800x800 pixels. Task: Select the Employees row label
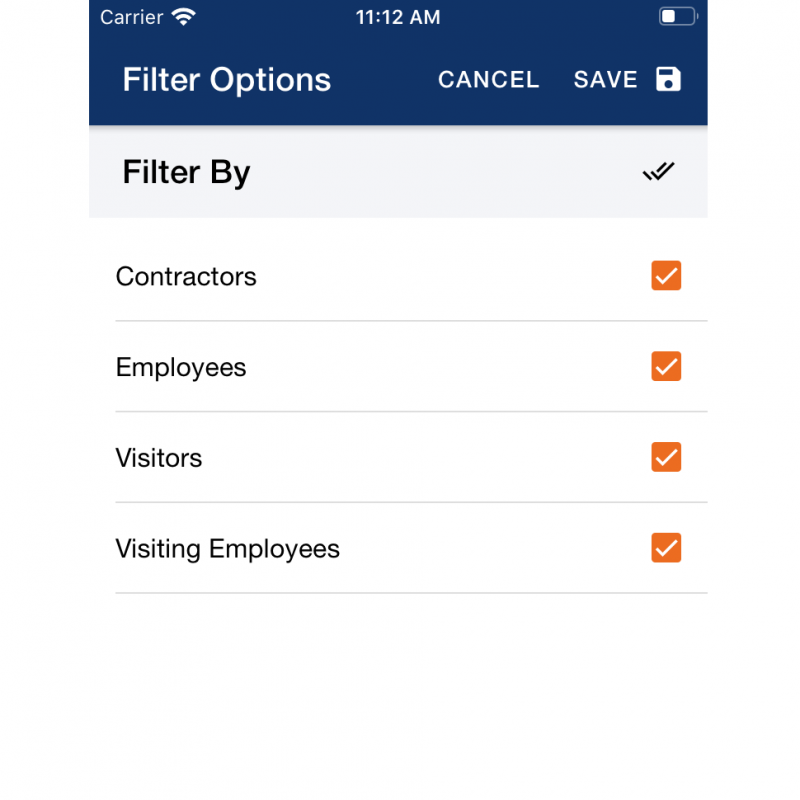pos(181,368)
